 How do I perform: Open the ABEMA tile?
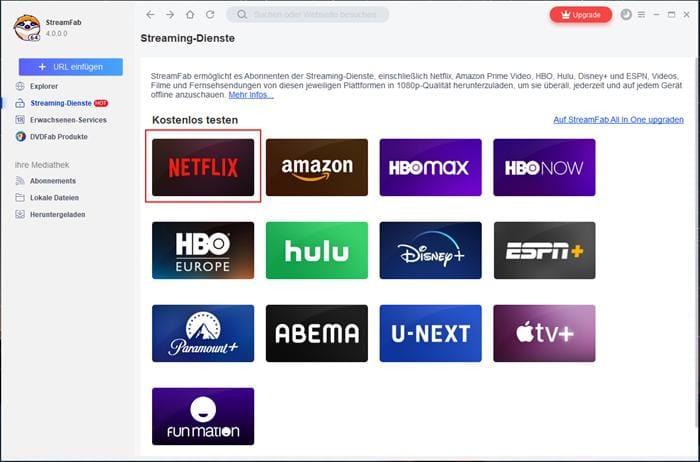(x=317, y=333)
